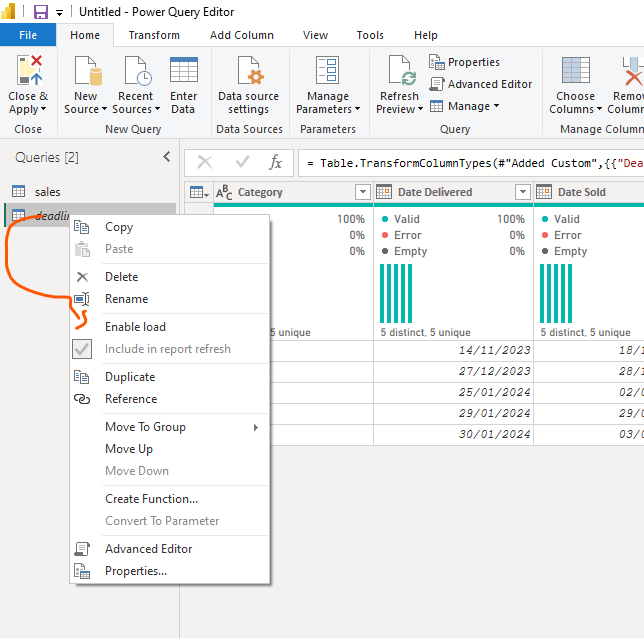Click the Manage Parameters icon
This screenshot has width=644, height=638.
pos(327,70)
